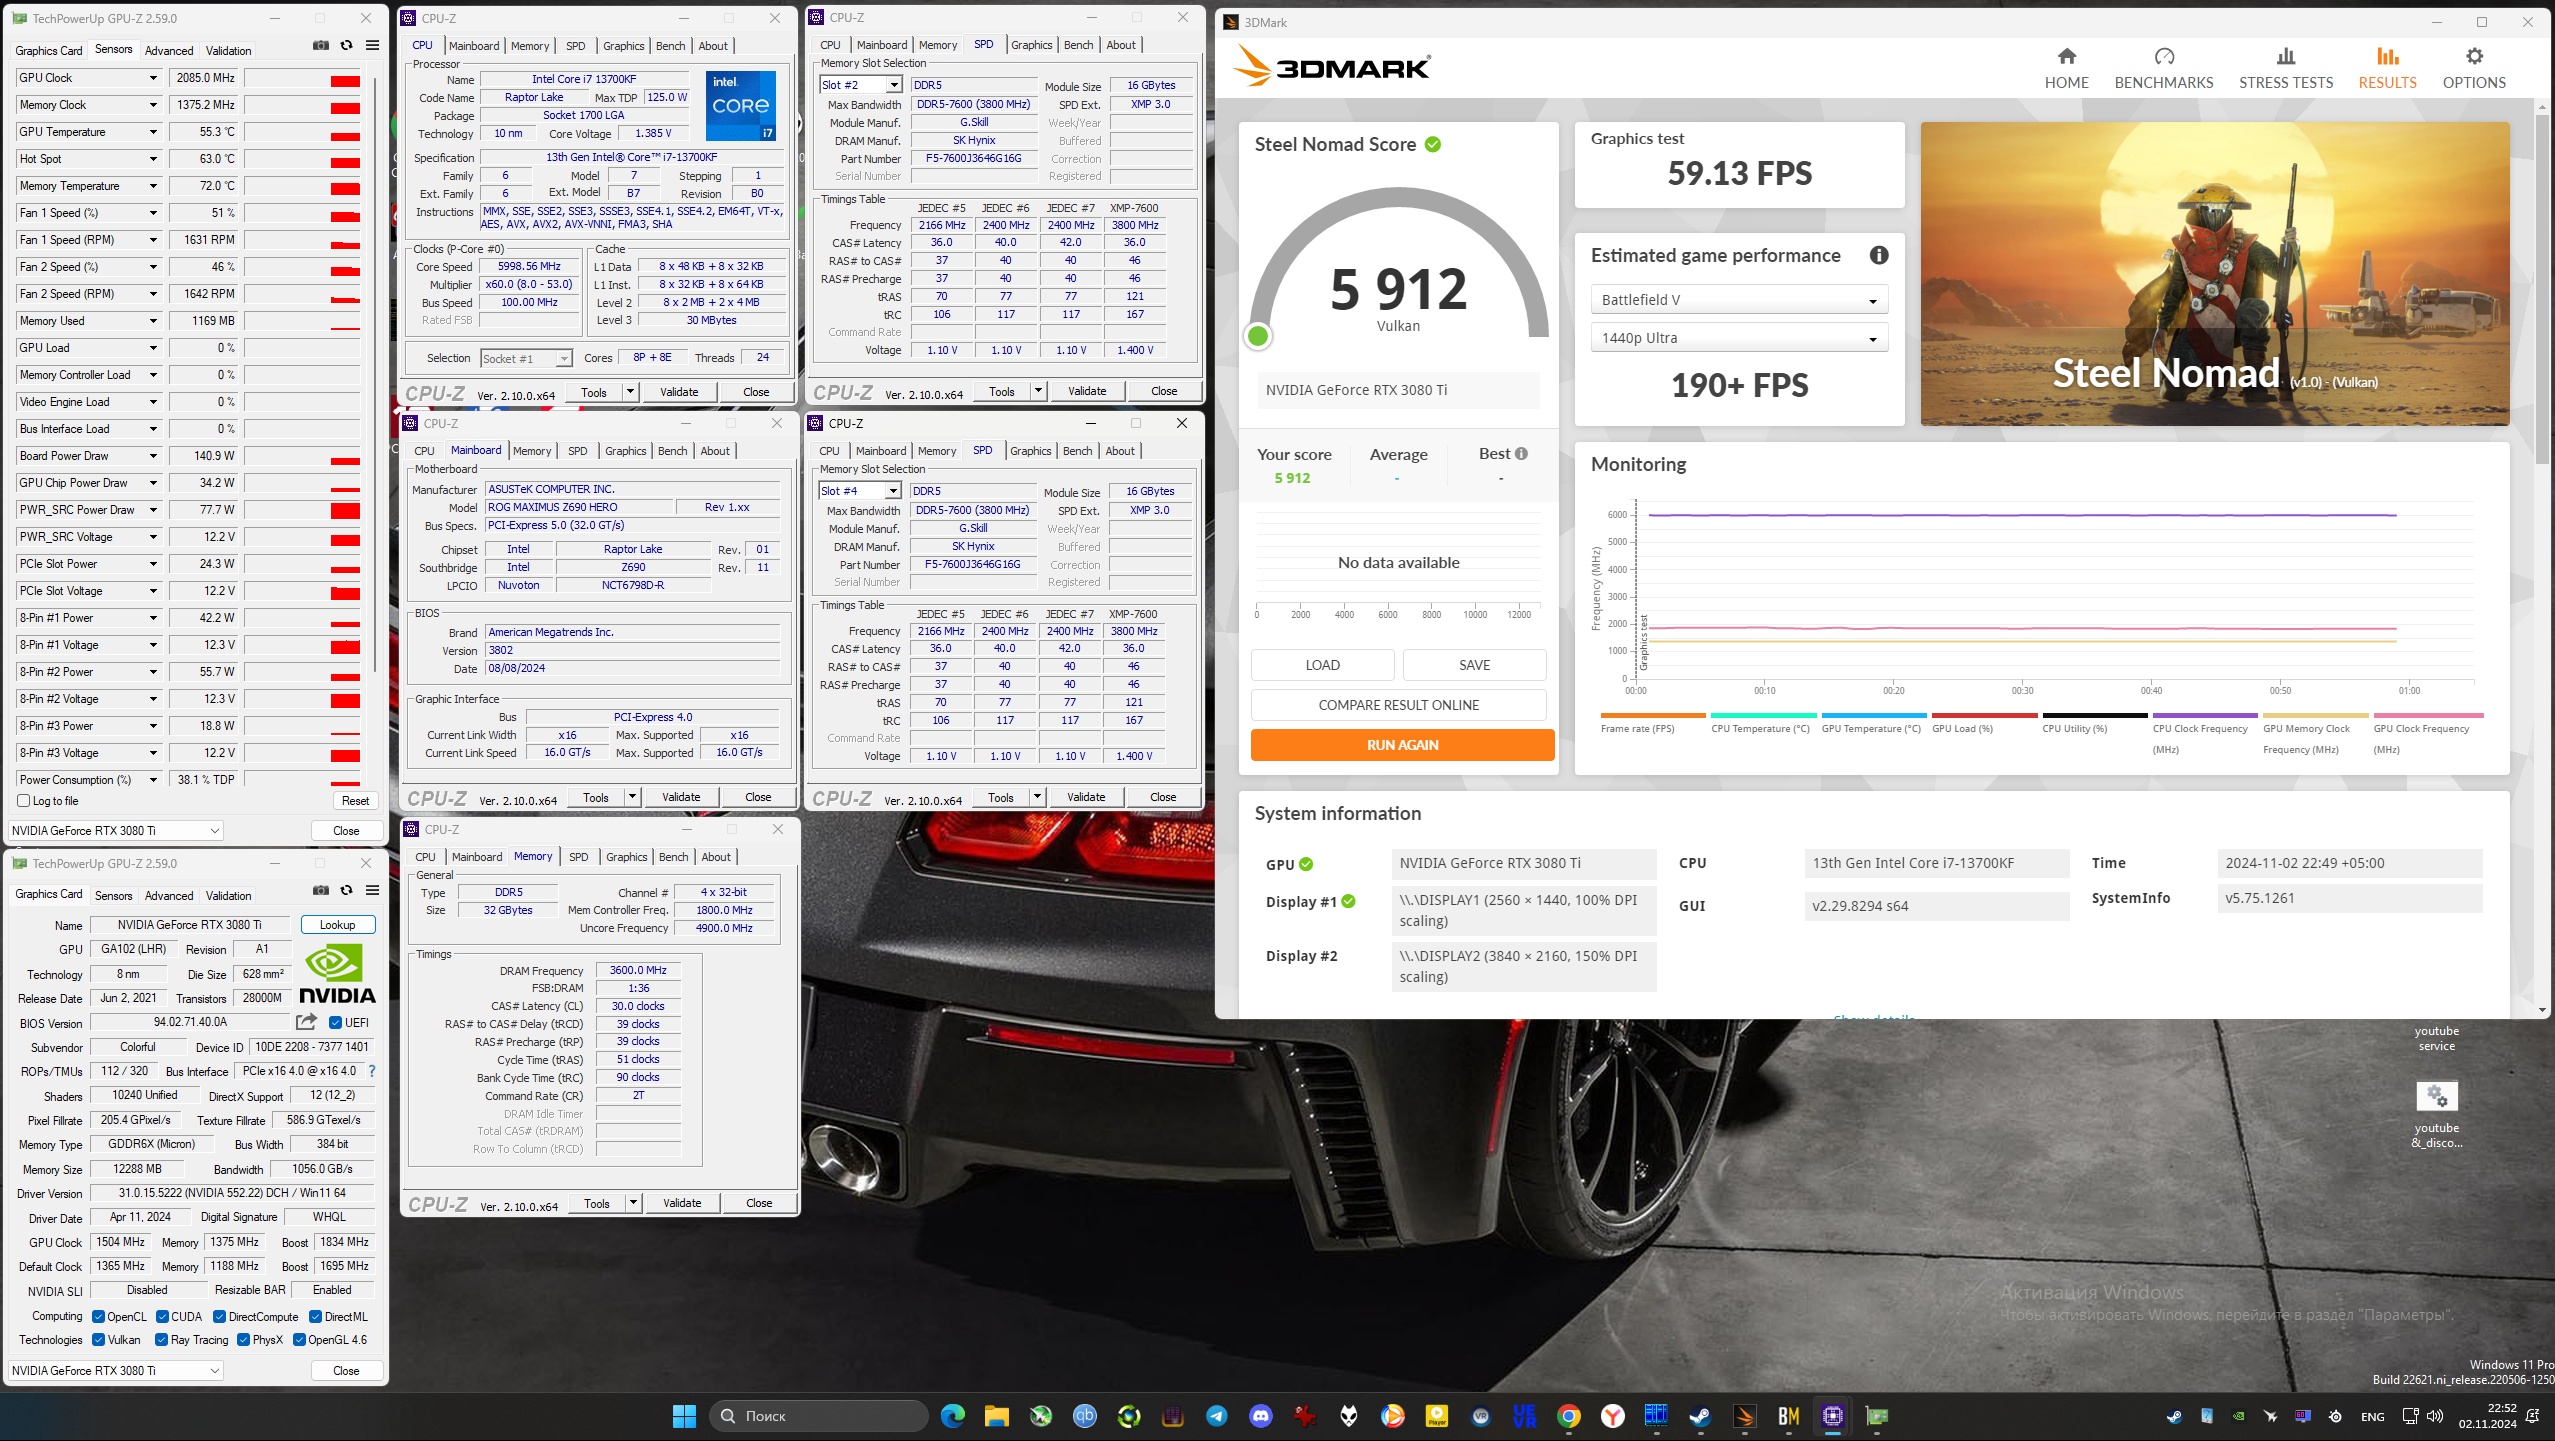Click the info icon next to Best score

(x=1521, y=454)
